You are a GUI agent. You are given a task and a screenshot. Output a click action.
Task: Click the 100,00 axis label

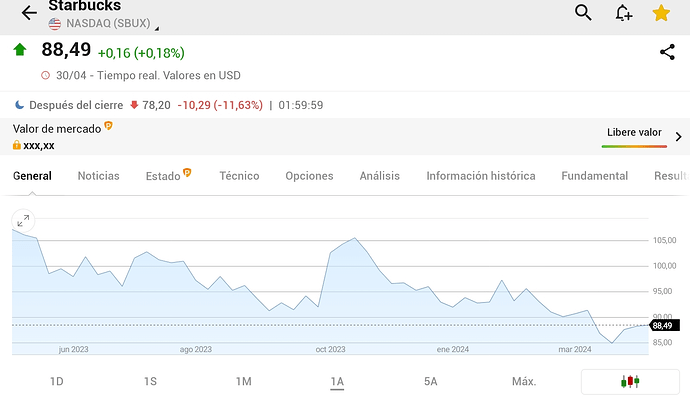[x=664, y=266]
